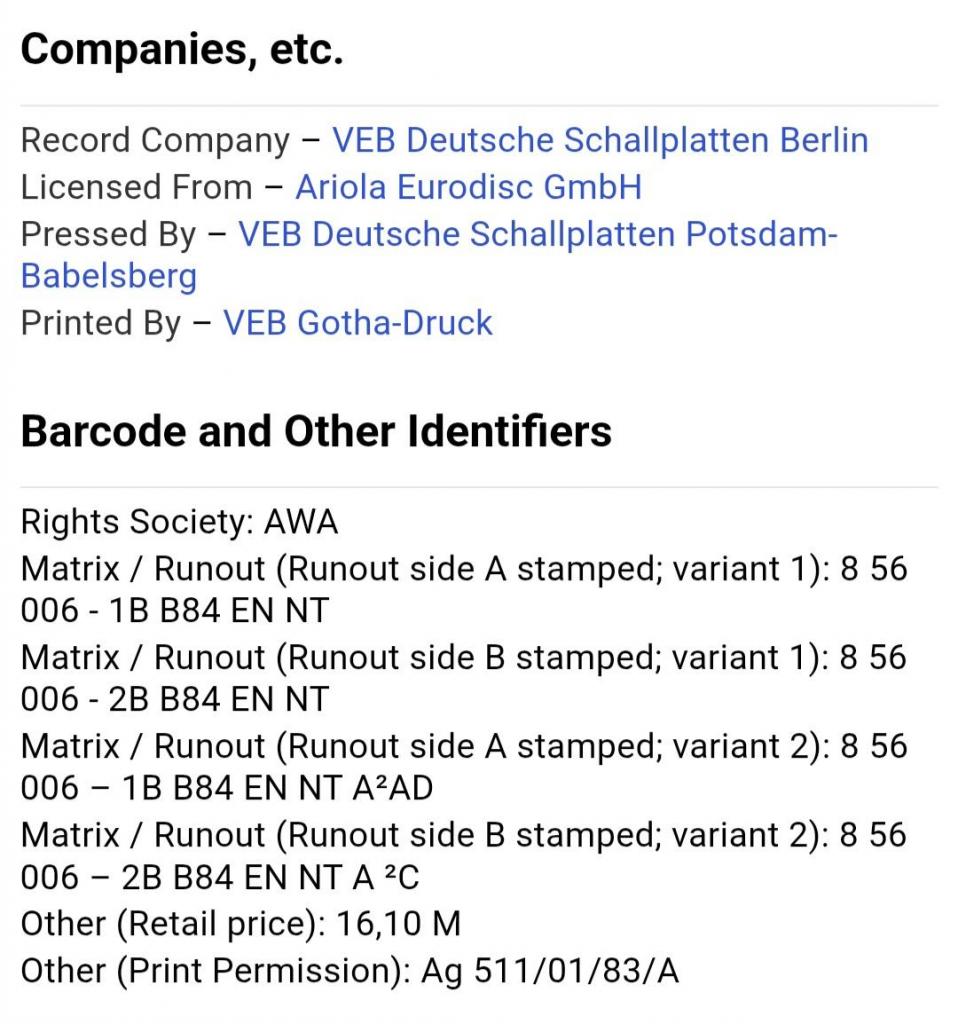Viewport: 958px width, 1024px height.
Task: Click the "Pressed By" label text
Action: coord(108,234)
